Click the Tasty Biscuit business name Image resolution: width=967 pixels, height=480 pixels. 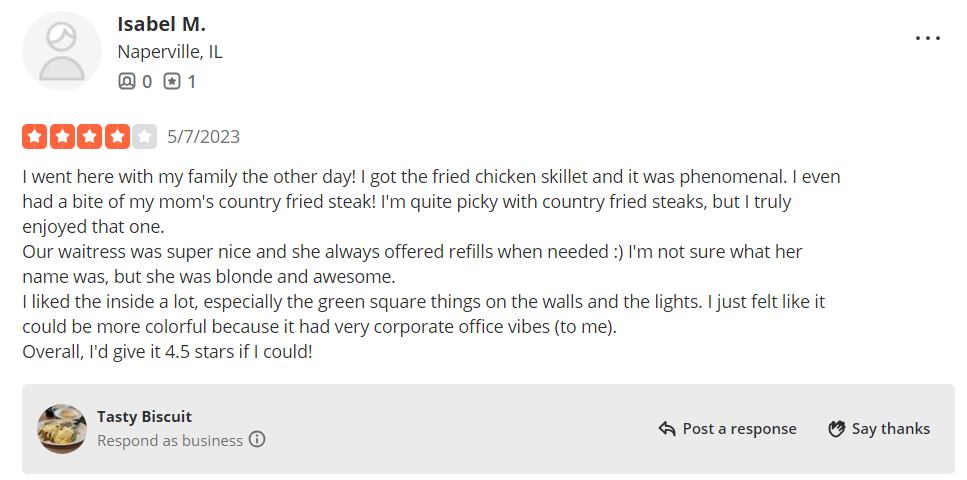click(x=144, y=416)
